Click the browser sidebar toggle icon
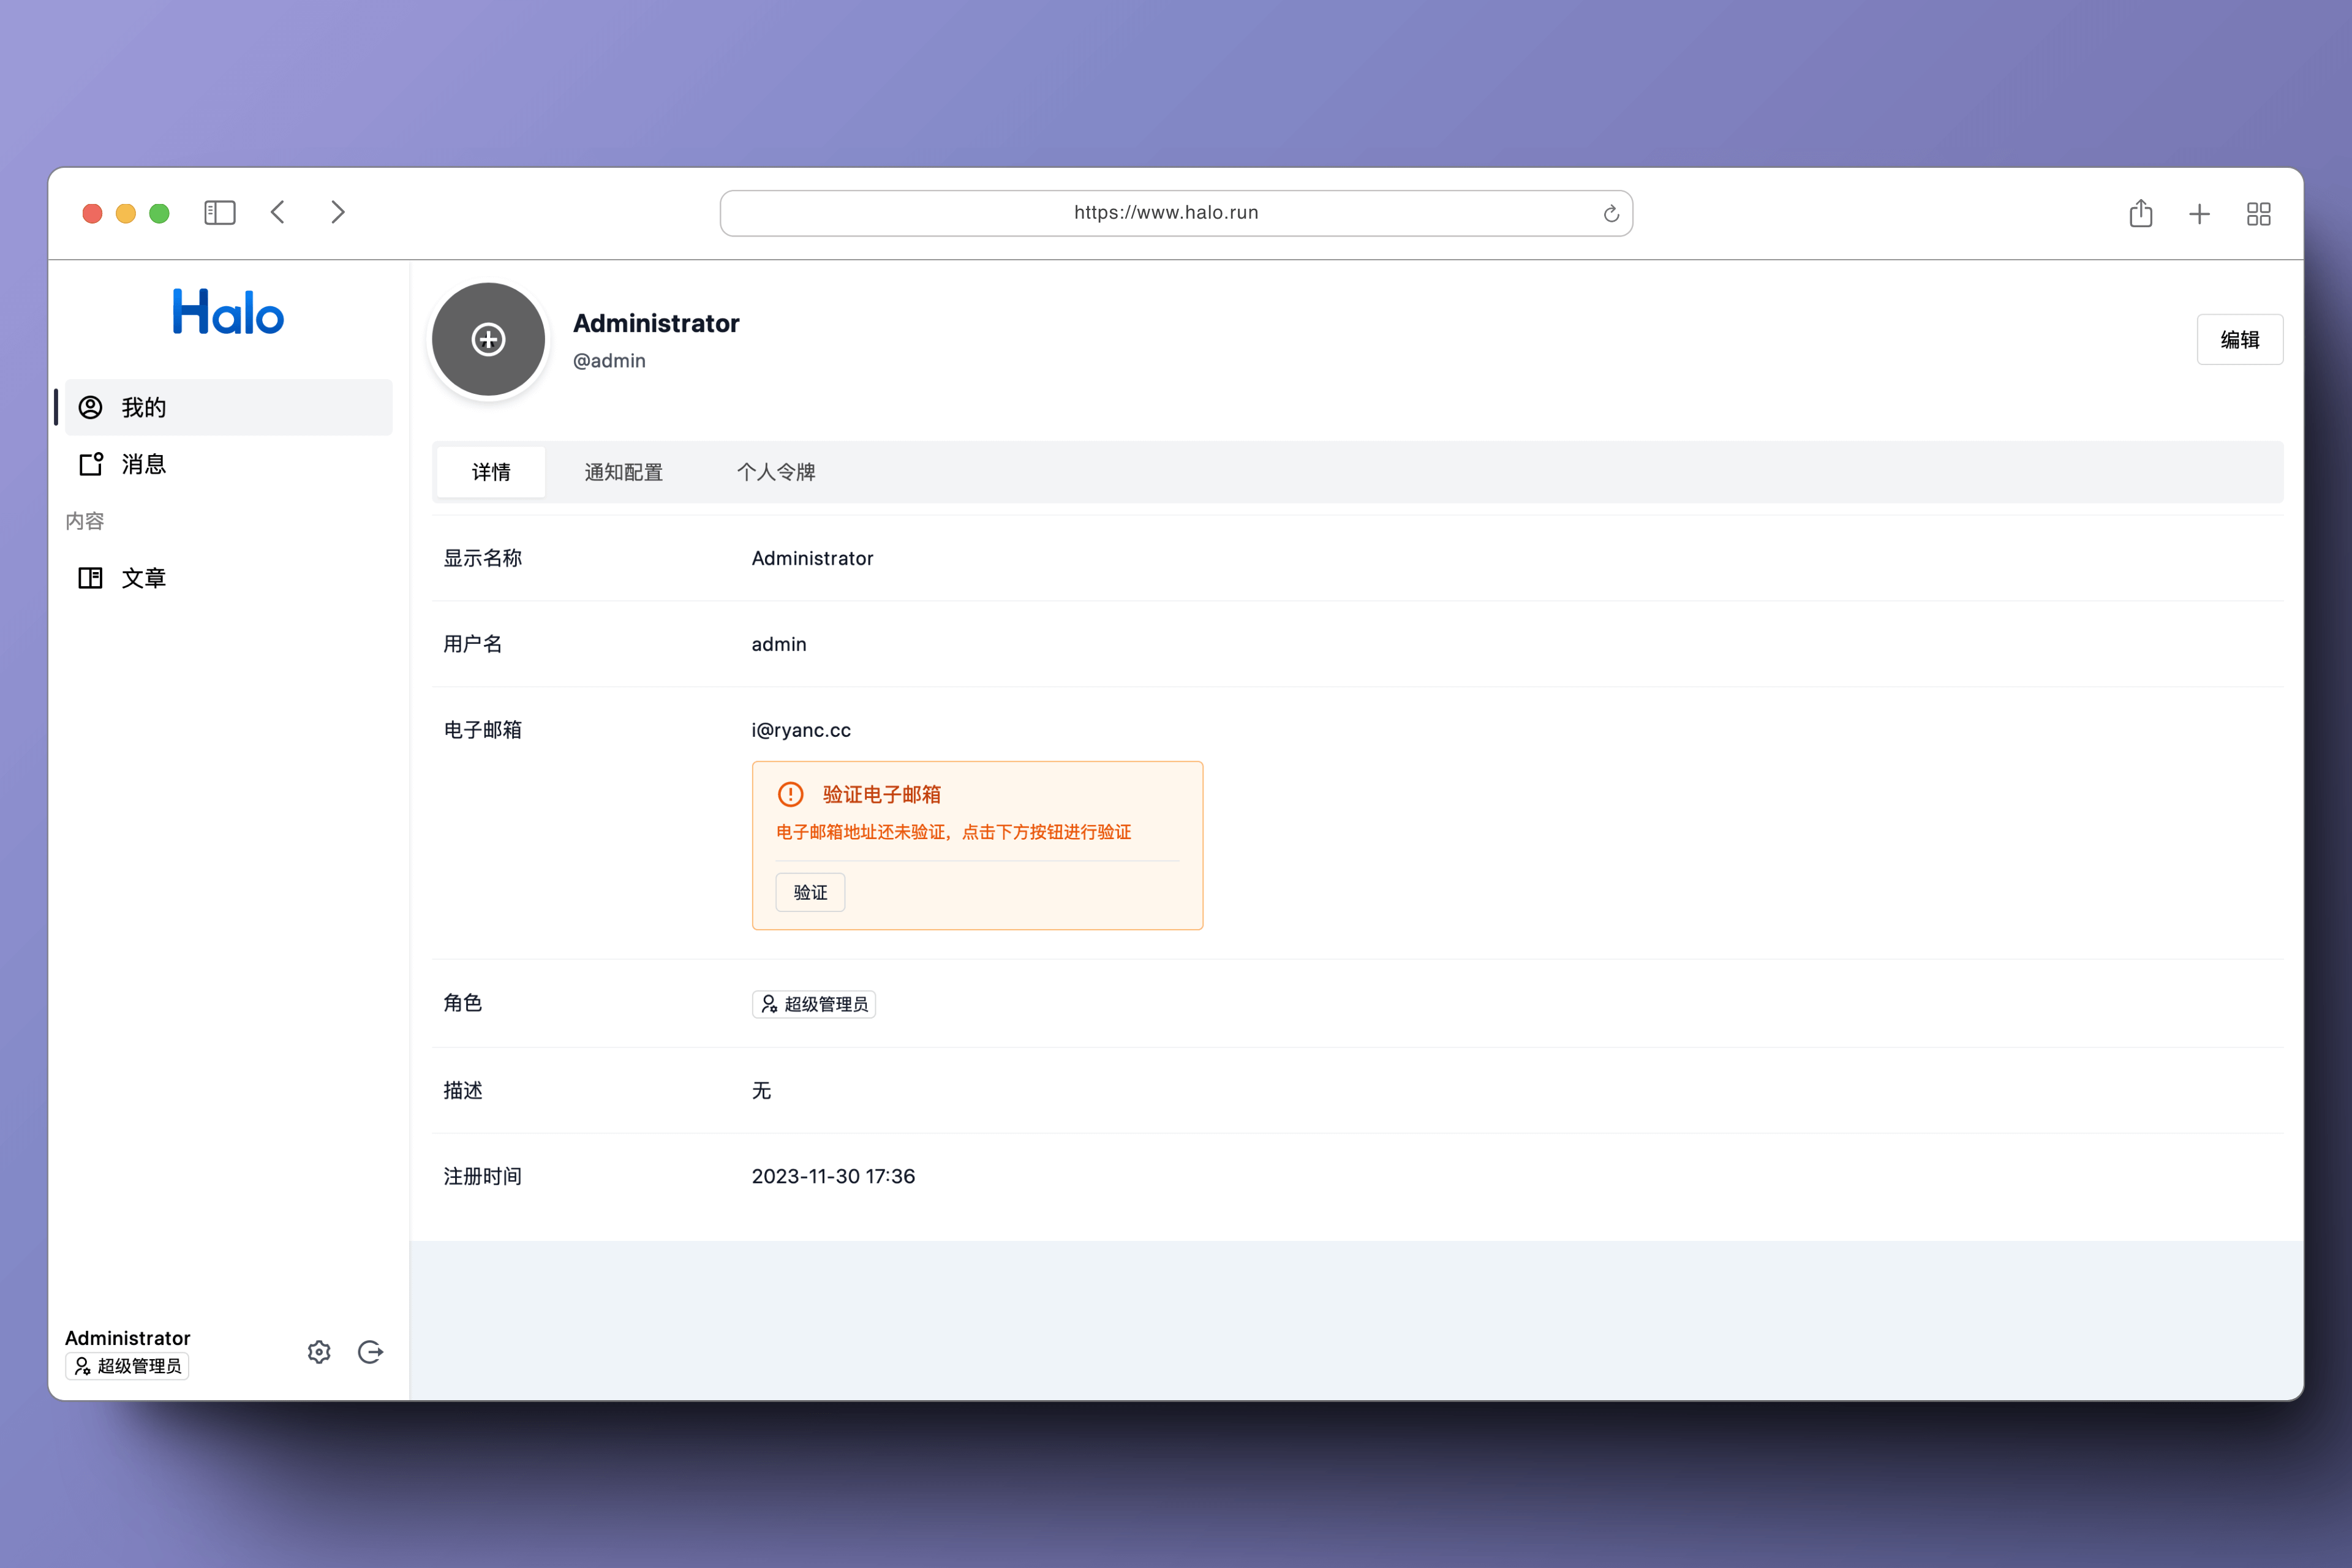 (x=219, y=213)
